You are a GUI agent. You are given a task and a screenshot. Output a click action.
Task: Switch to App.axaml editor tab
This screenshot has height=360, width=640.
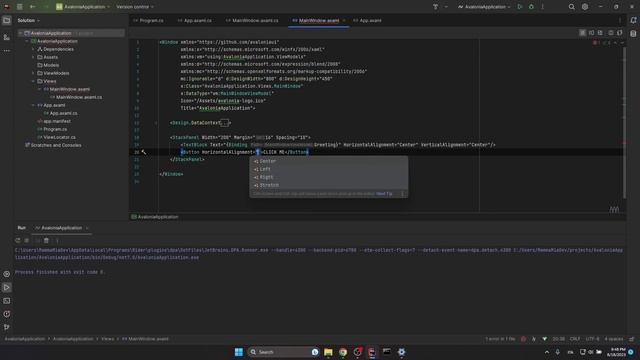[x=367, y=20]
